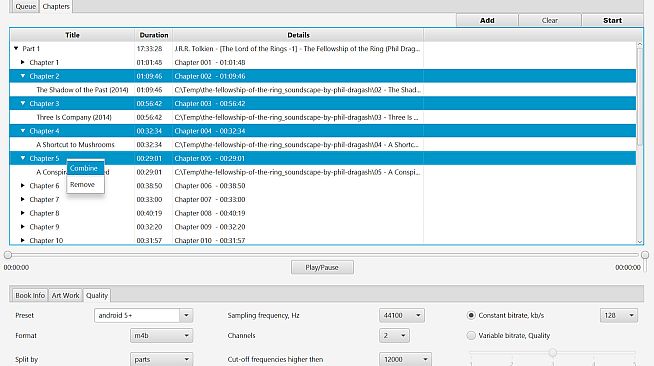This screenshot has width=654, height=366.
Task: Click the volume slider handle at right
Action: [x=645, y=255]
